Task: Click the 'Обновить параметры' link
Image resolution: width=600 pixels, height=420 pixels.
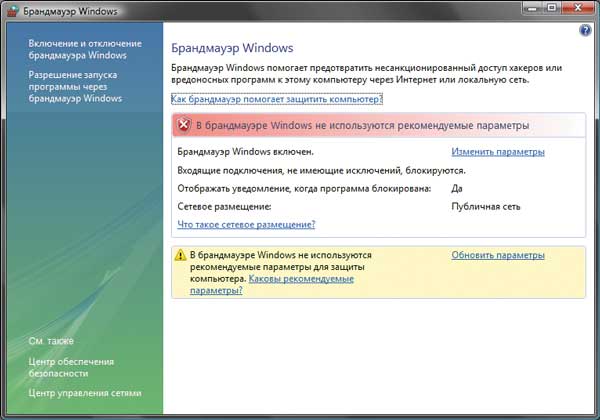Action: coord(498,256)
